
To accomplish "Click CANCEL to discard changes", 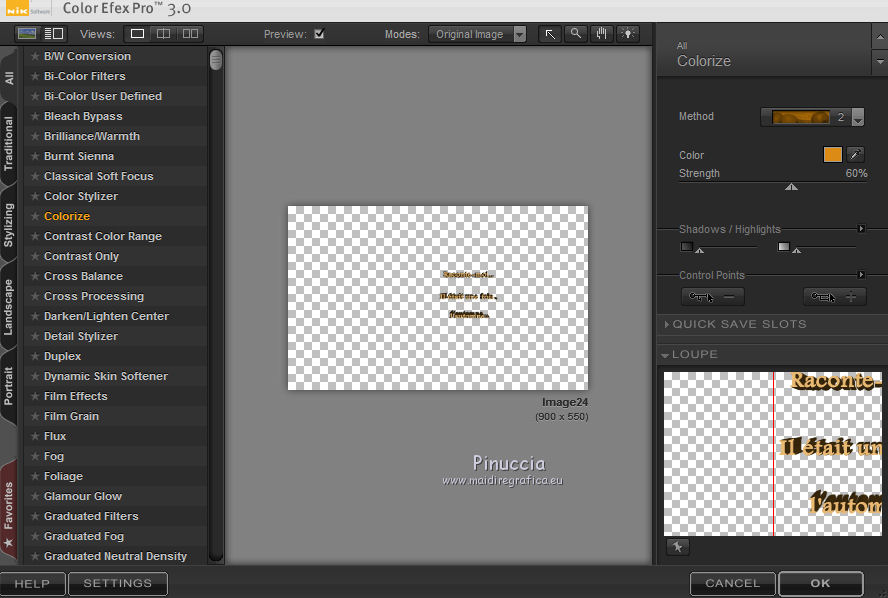I will click(732, 584).
